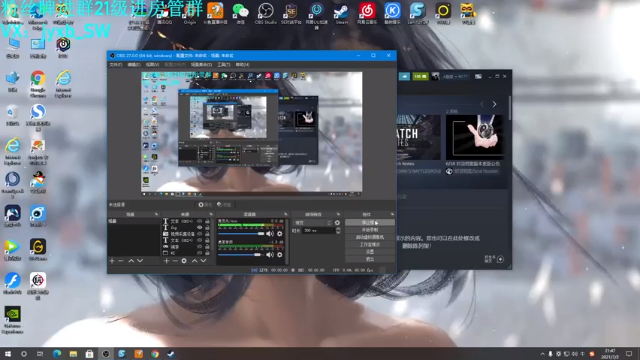Toggle visibility eye of the fourth source row
Viewport: 640px width, 360px height.
(x=200, y=240)
